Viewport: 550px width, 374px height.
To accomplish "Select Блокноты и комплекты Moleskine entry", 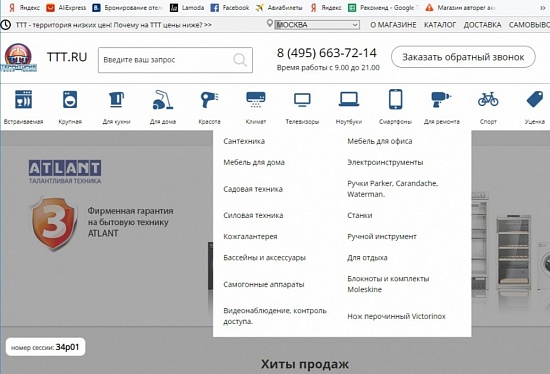I will (x=388, y=284).
